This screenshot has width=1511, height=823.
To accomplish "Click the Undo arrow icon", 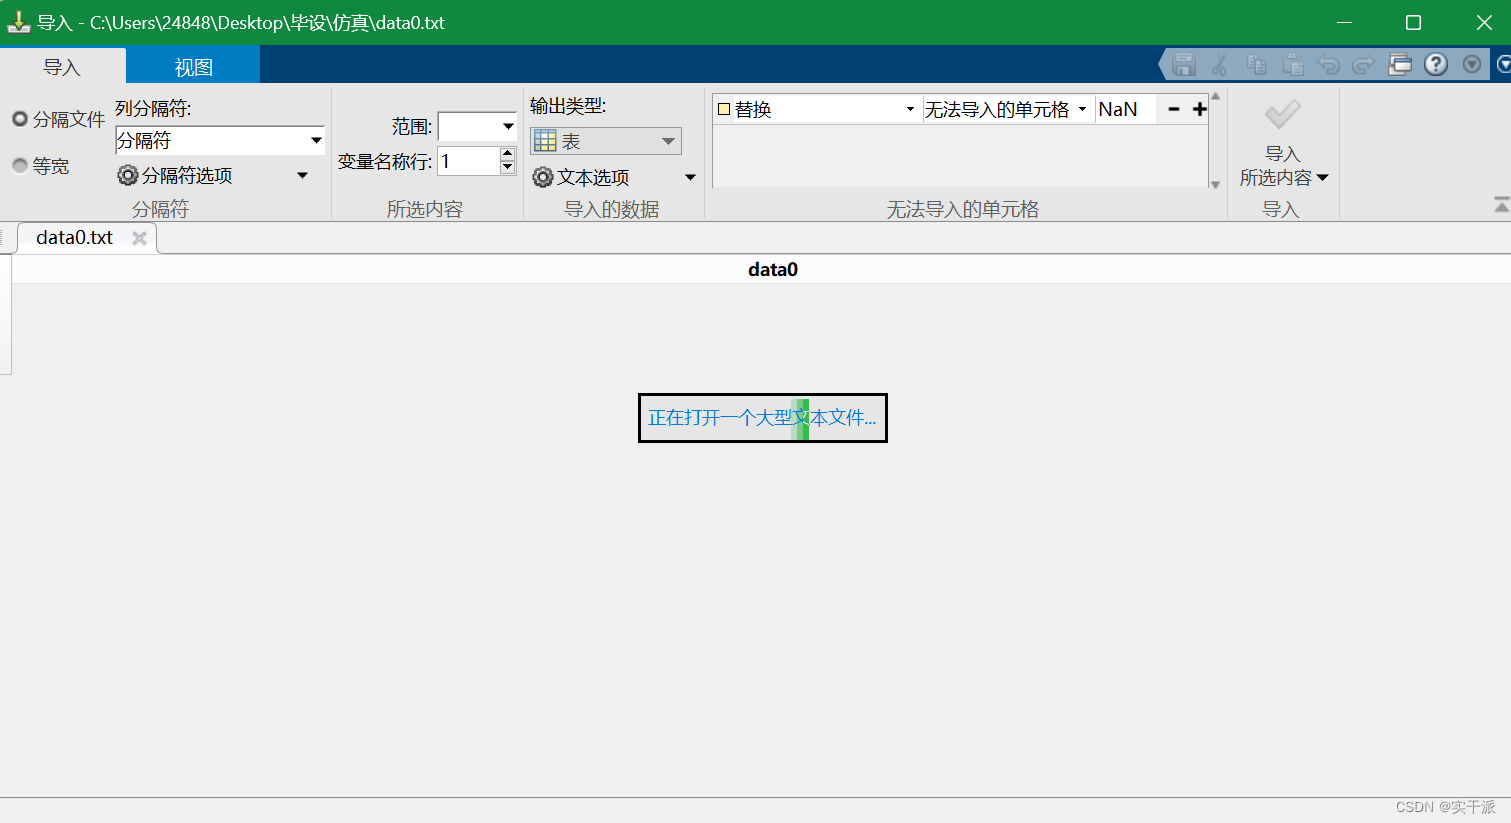I will 1328,63.
